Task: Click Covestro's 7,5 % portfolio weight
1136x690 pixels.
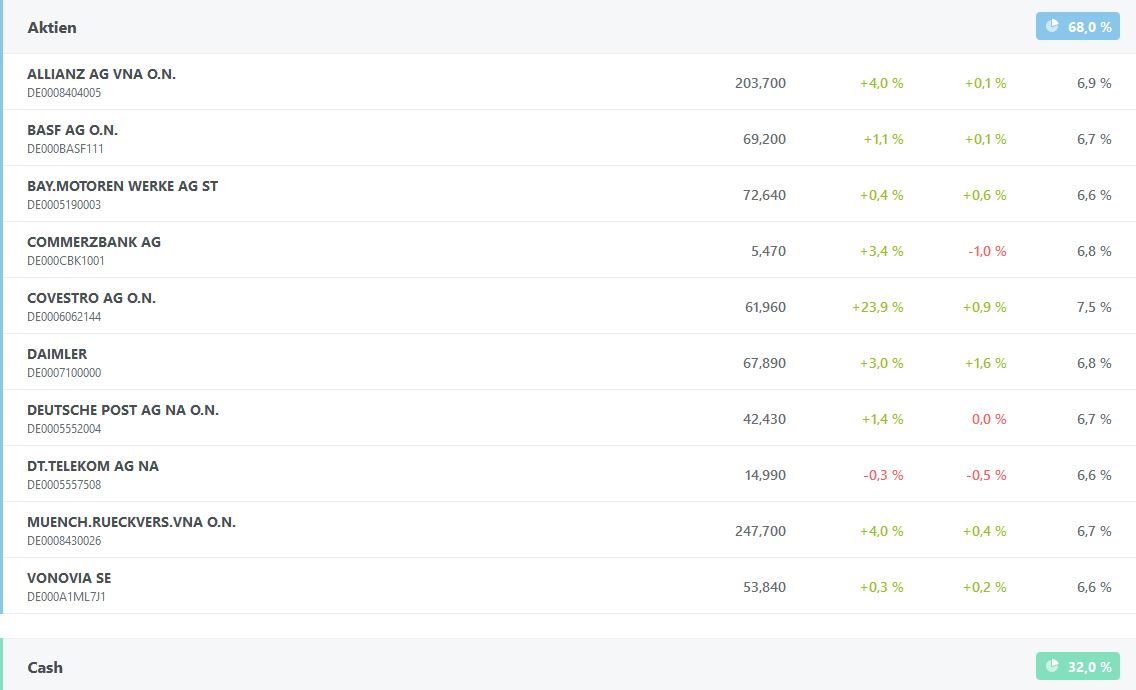Action: coord(1093,307)
